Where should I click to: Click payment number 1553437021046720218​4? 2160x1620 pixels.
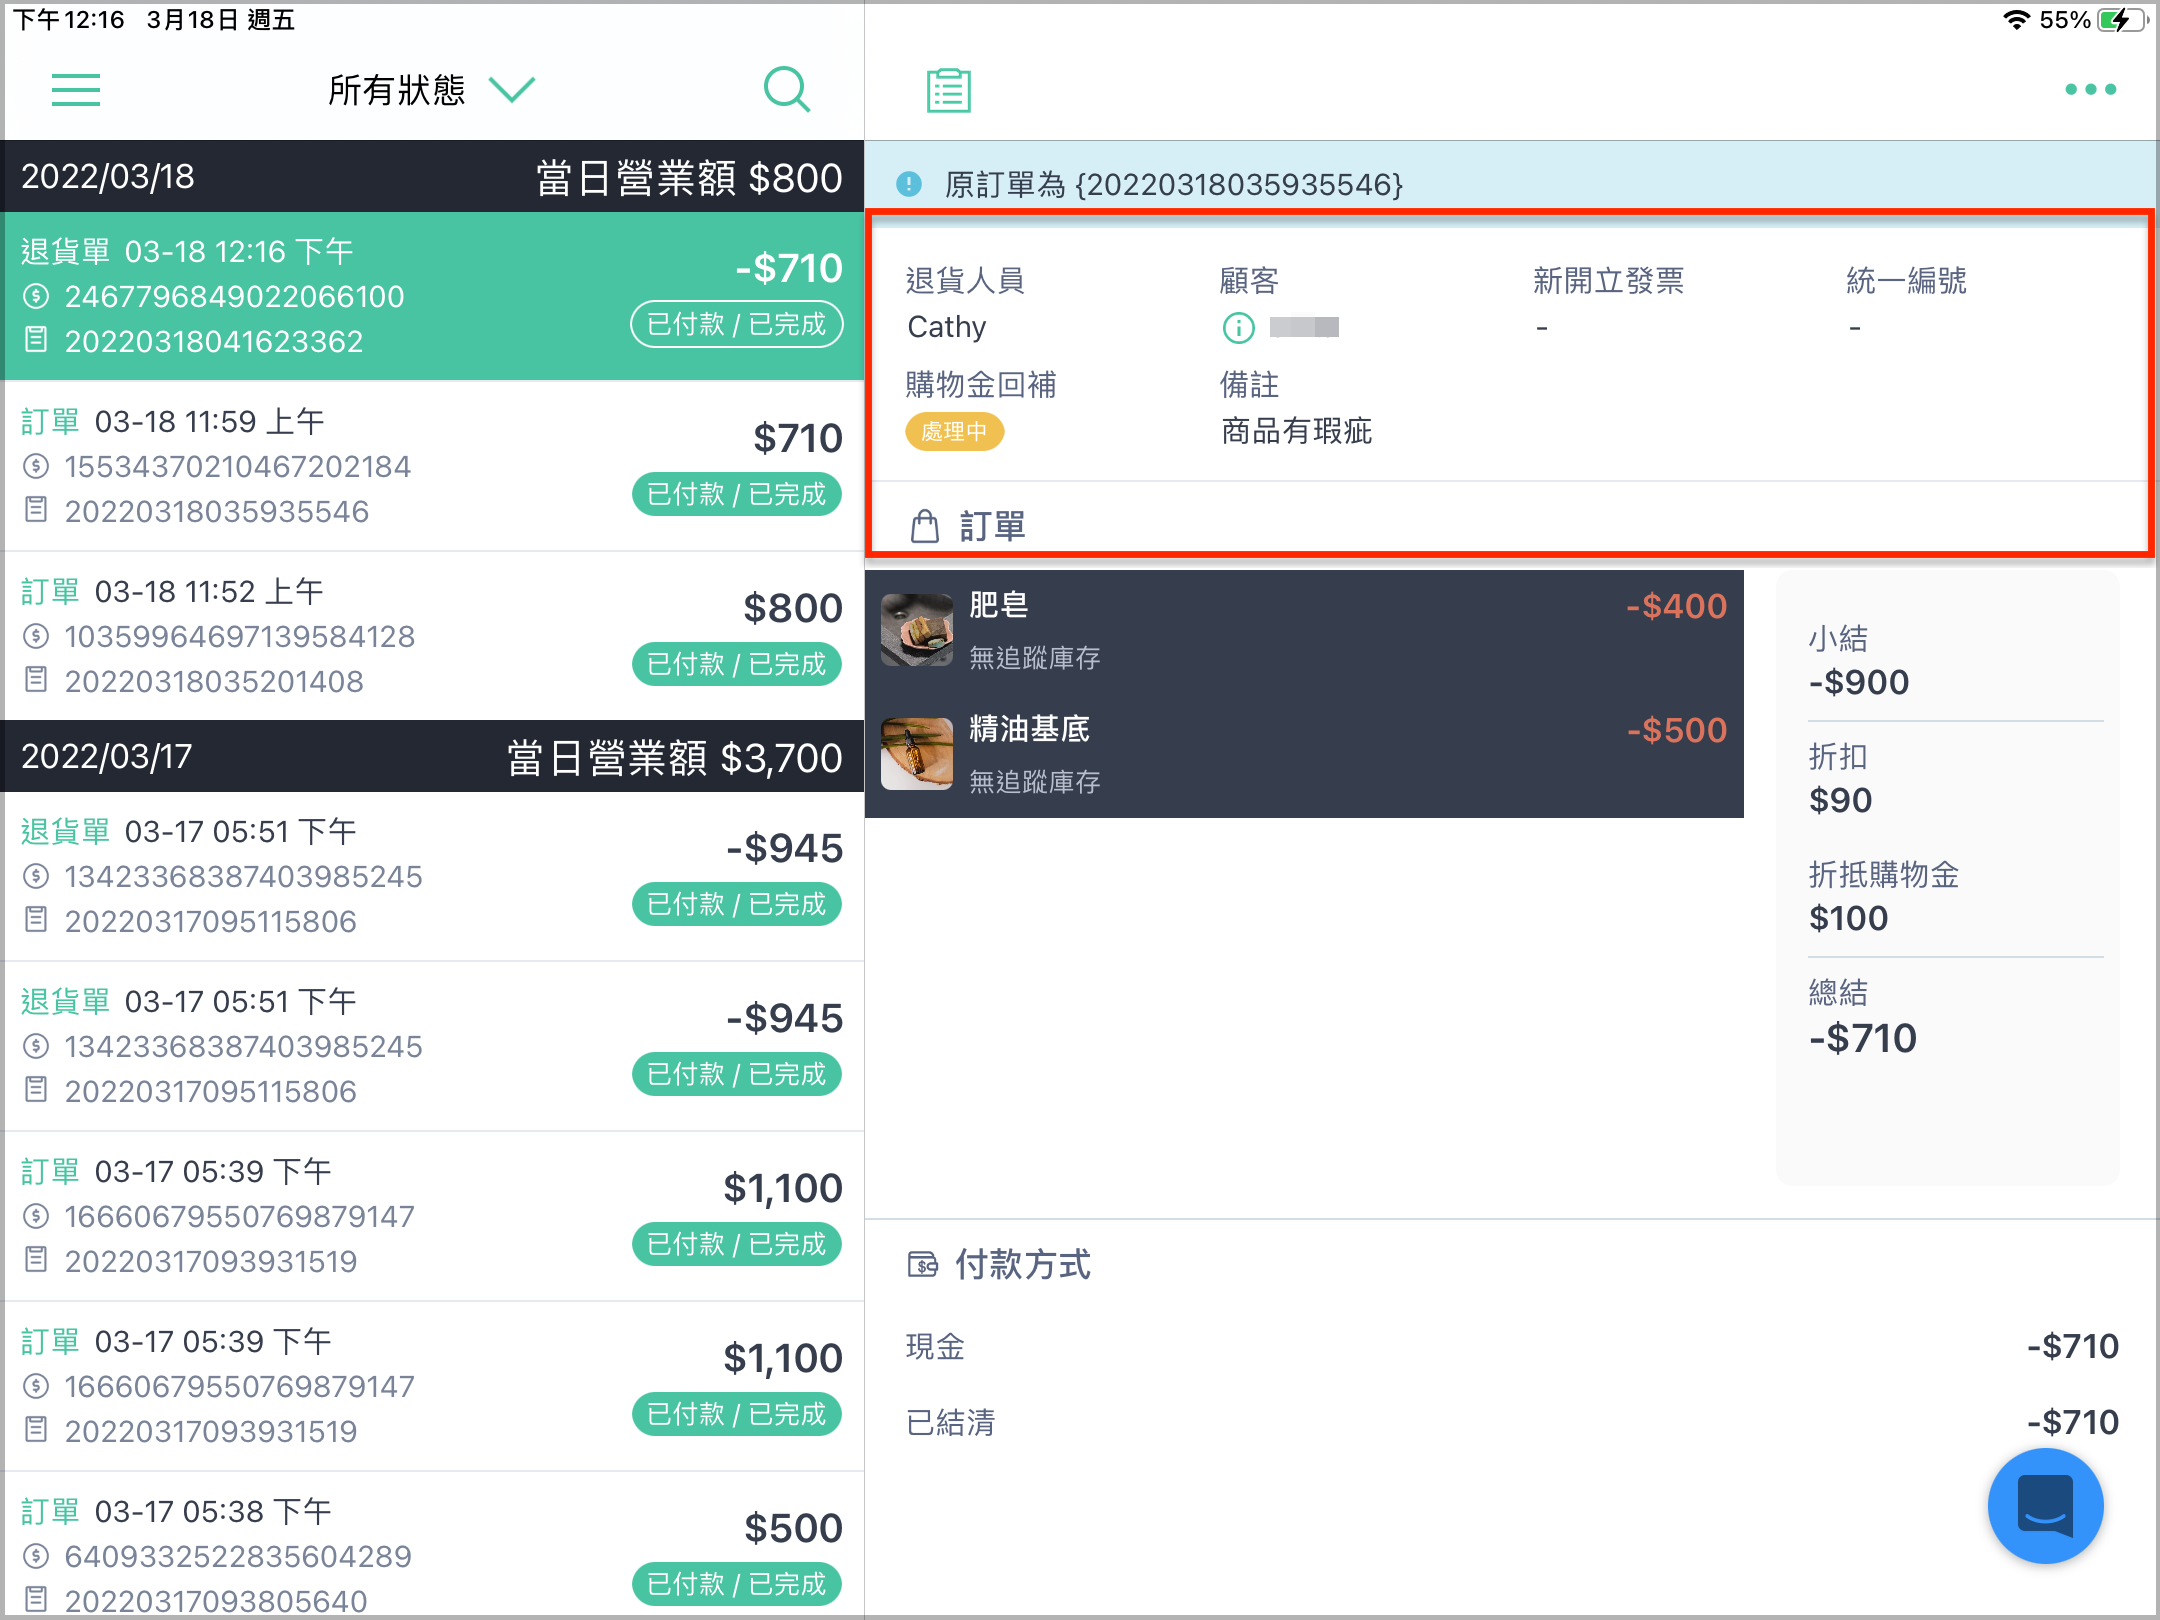point(238,466)
